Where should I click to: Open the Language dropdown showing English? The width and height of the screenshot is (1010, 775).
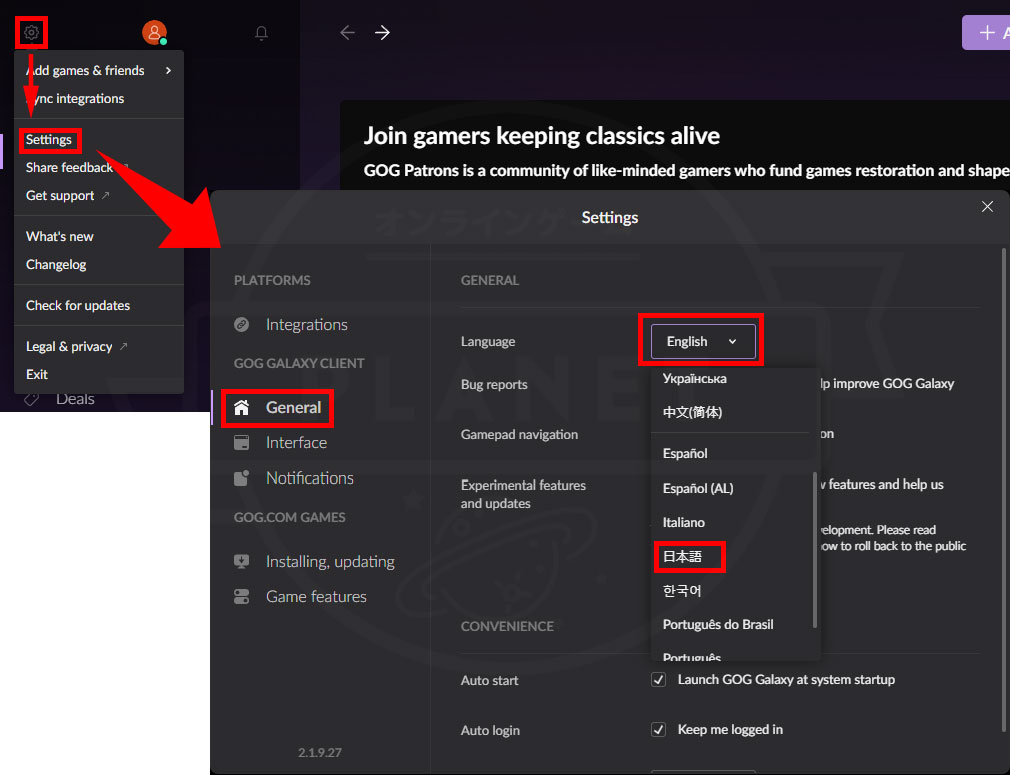(x=703, y=341)
